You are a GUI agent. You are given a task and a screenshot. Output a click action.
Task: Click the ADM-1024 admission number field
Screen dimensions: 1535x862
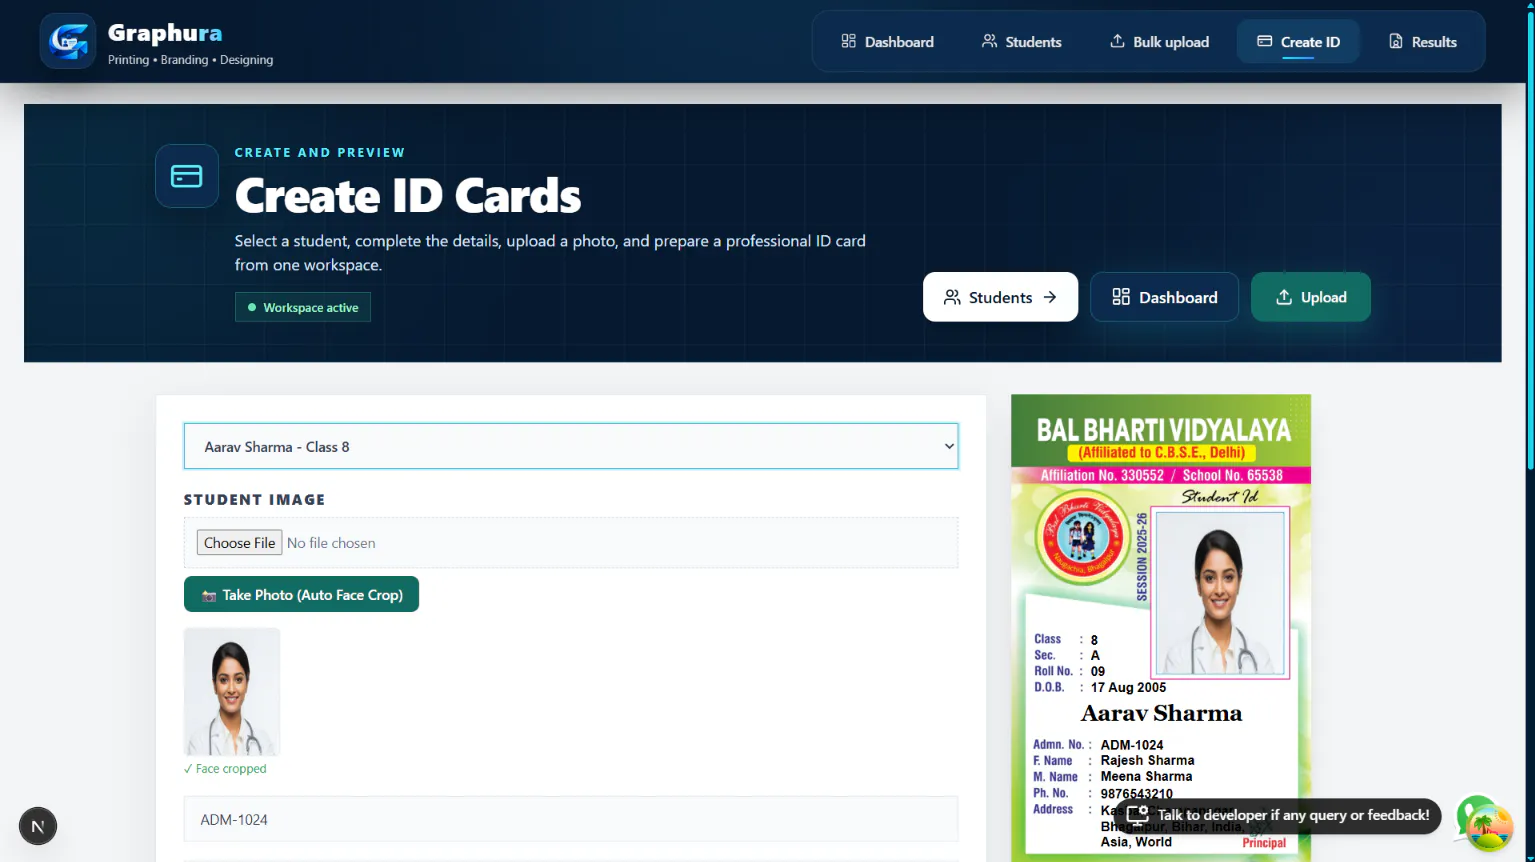coord(571,819)
